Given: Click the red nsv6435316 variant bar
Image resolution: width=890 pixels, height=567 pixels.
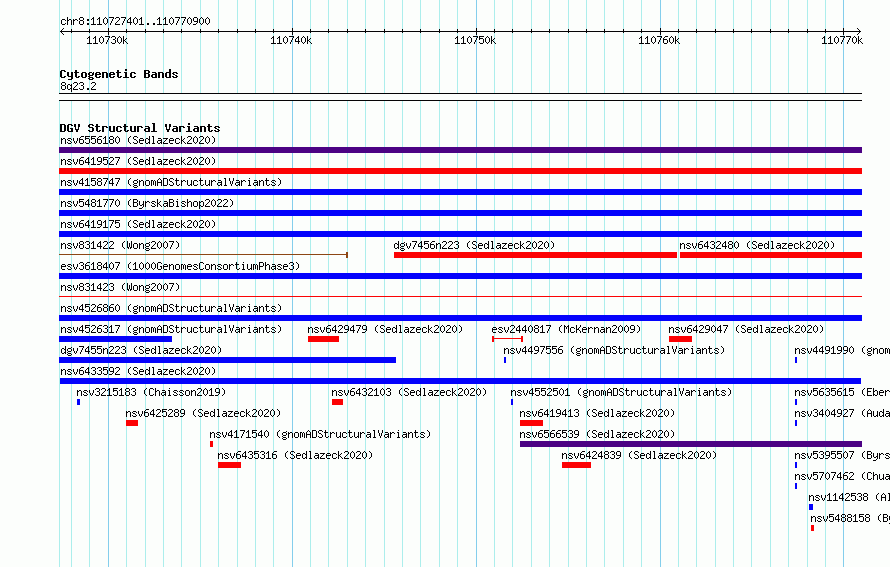Looking at the screenshot, I should (x=229, y=465).
